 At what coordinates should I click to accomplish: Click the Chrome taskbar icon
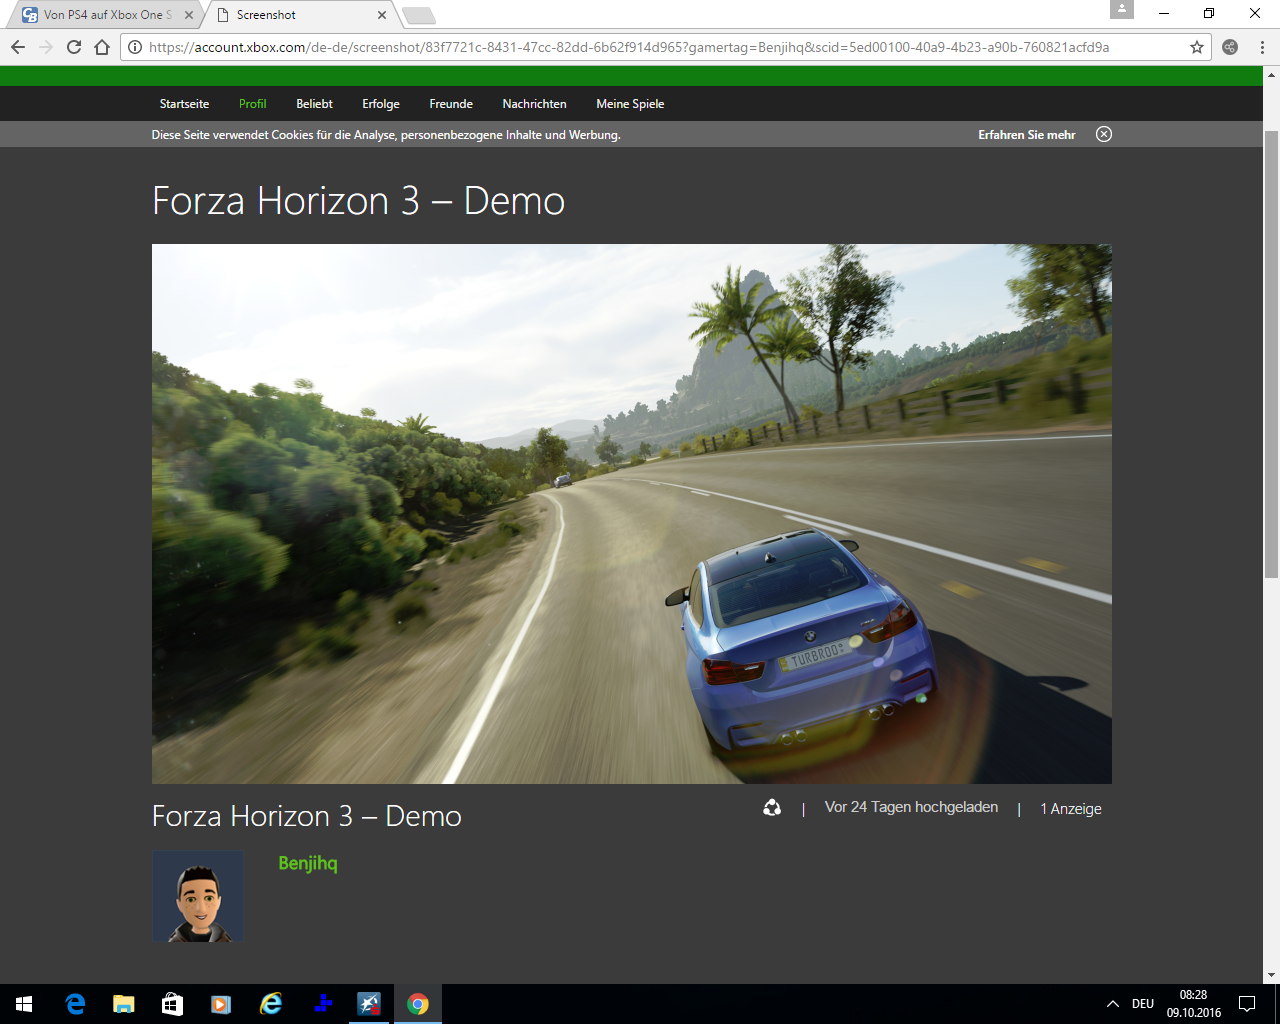tap(418, 1004)
